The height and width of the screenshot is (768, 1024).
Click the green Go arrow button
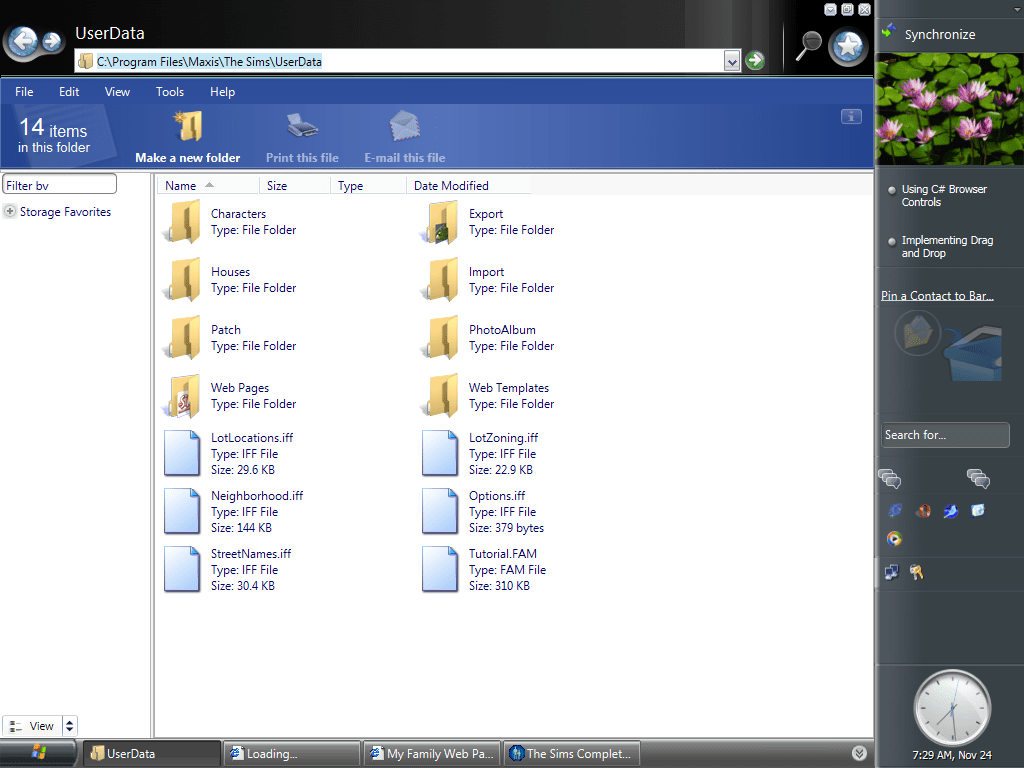tap(755, 61)
